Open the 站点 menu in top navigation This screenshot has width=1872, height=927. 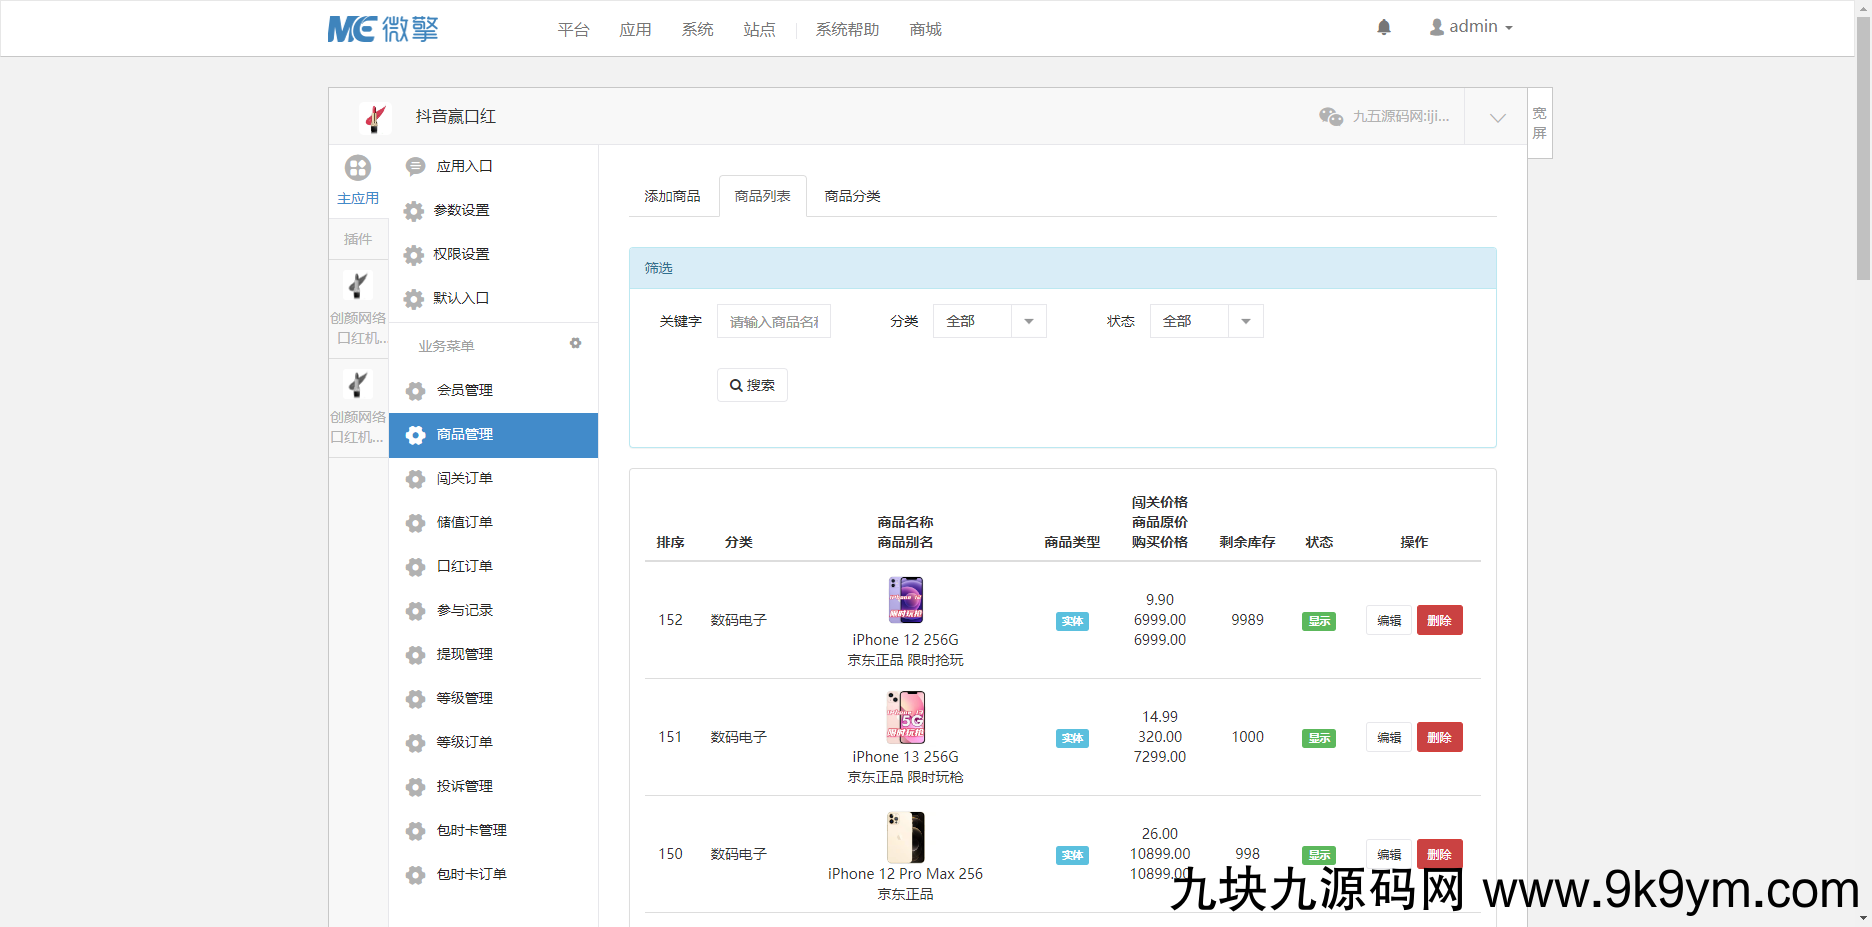click(759, 29)
